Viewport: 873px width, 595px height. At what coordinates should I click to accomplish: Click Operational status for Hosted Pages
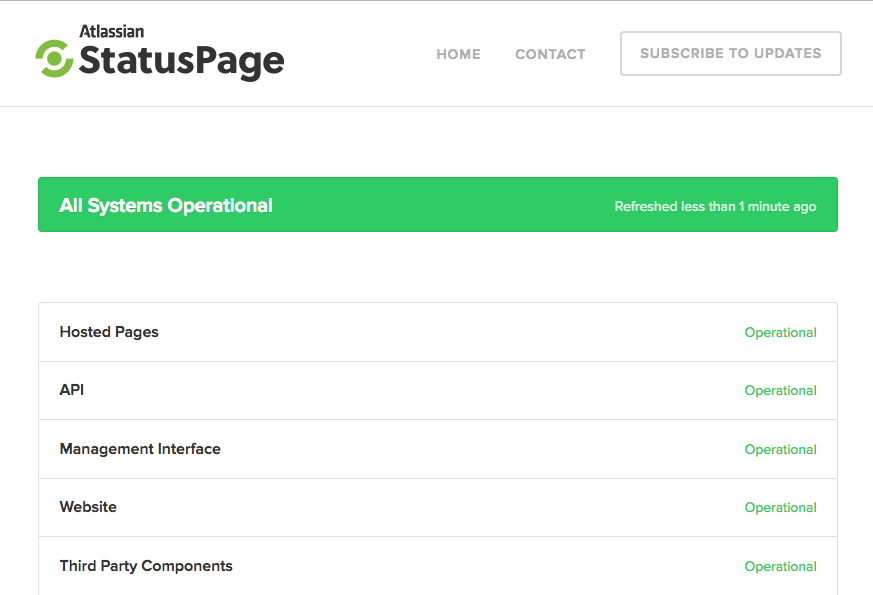pos(780,333)
